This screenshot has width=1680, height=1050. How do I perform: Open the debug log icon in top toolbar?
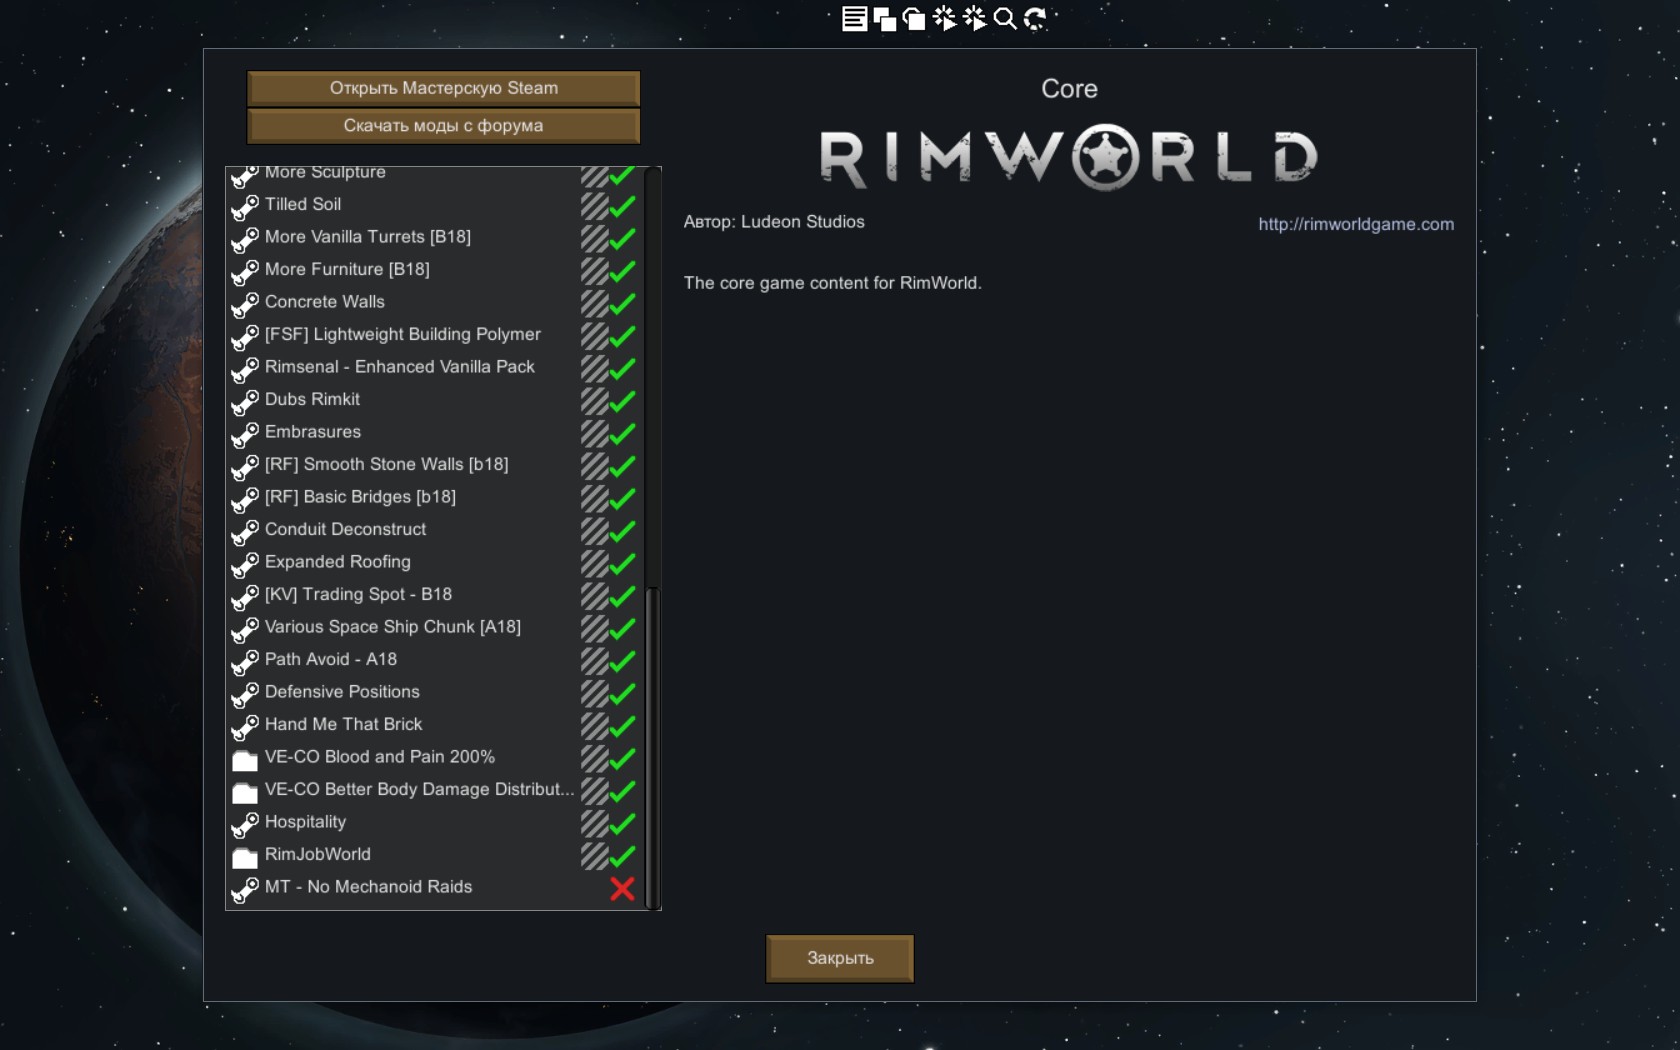[854, 18]
